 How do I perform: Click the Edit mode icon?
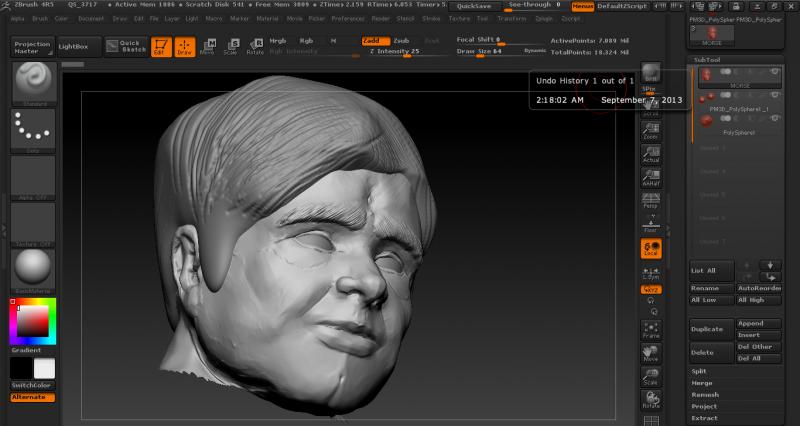(x=162, y=46)
